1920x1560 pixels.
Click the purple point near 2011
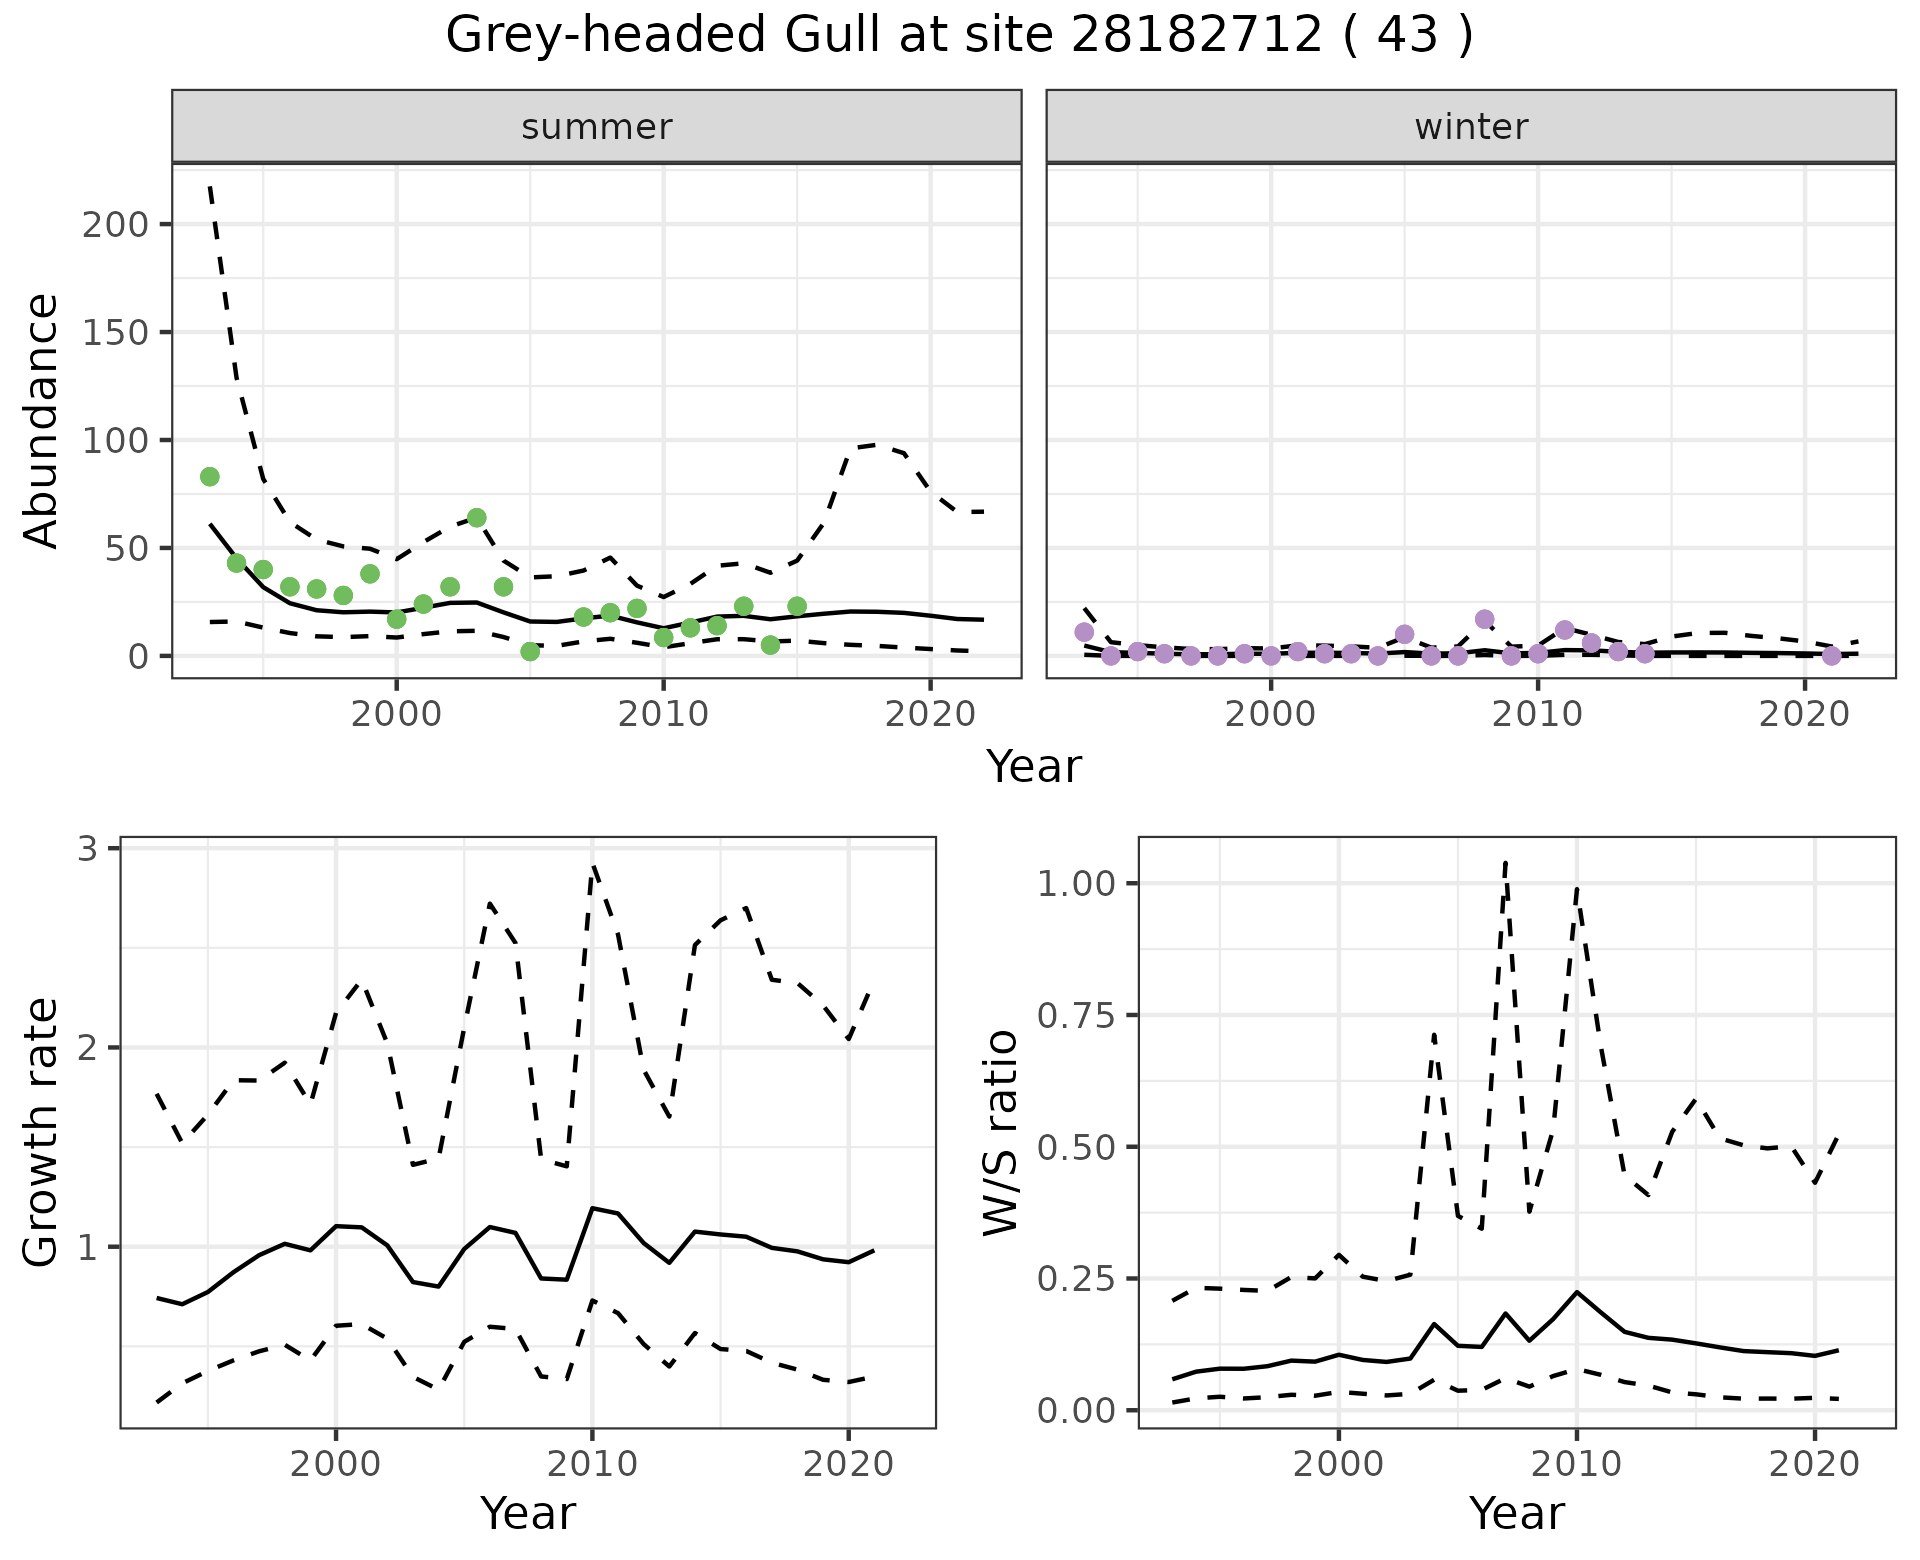pos(1565,630)
